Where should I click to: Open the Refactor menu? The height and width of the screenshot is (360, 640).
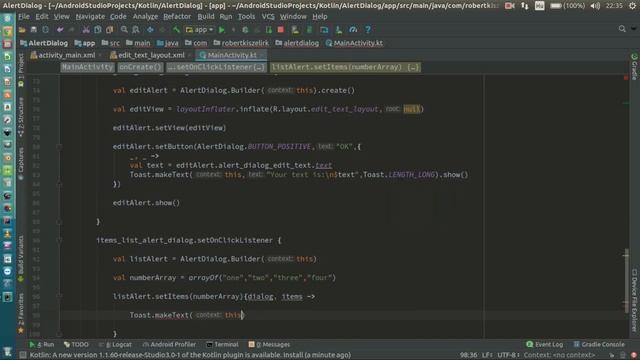[177, 17]
